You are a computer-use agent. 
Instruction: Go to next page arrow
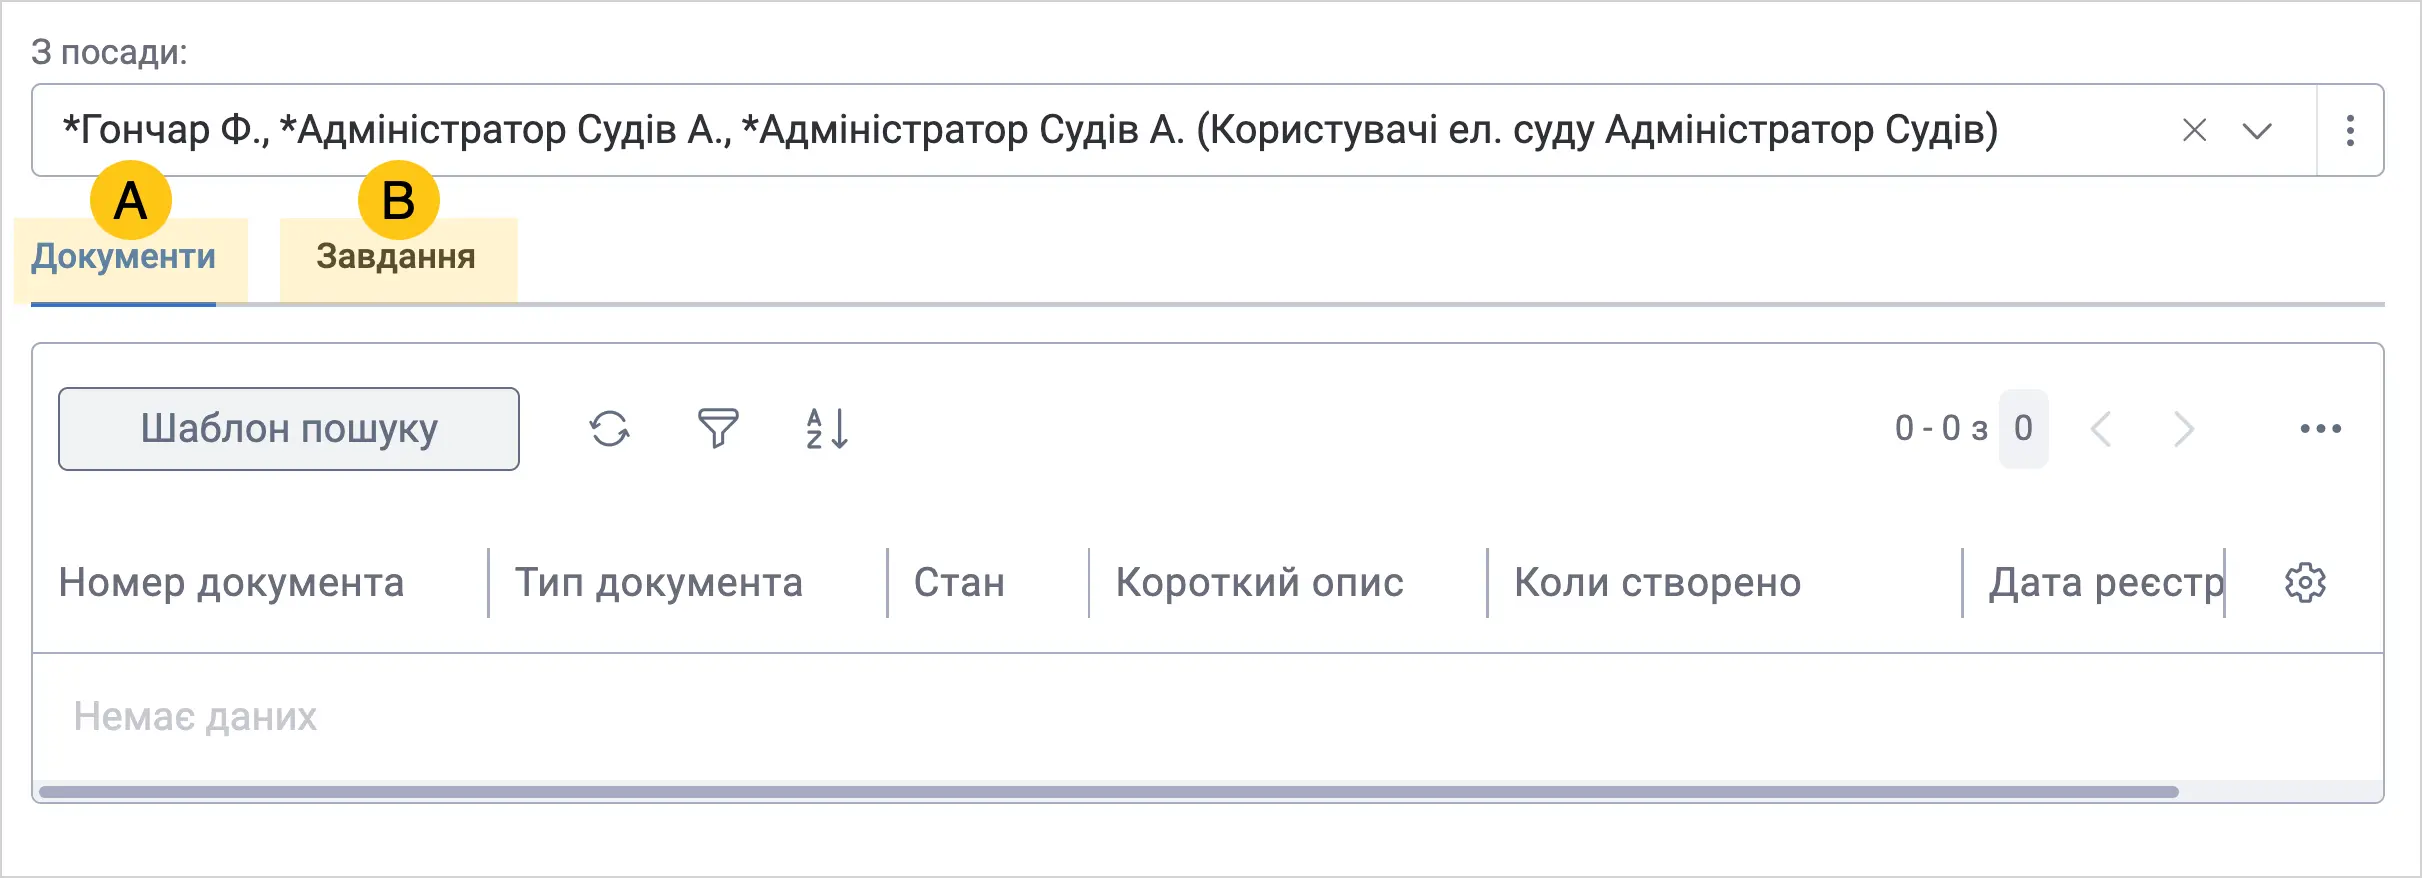(x=2184, y=429)
